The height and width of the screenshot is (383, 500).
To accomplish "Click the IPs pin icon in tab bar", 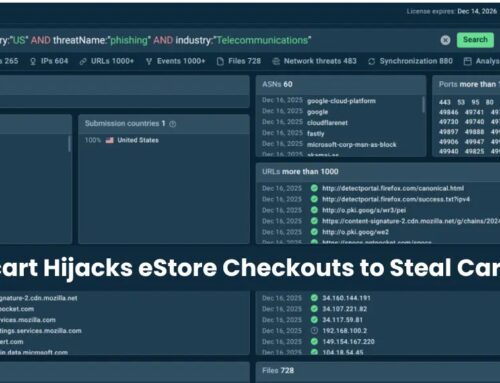I will (x=33, y=62).
